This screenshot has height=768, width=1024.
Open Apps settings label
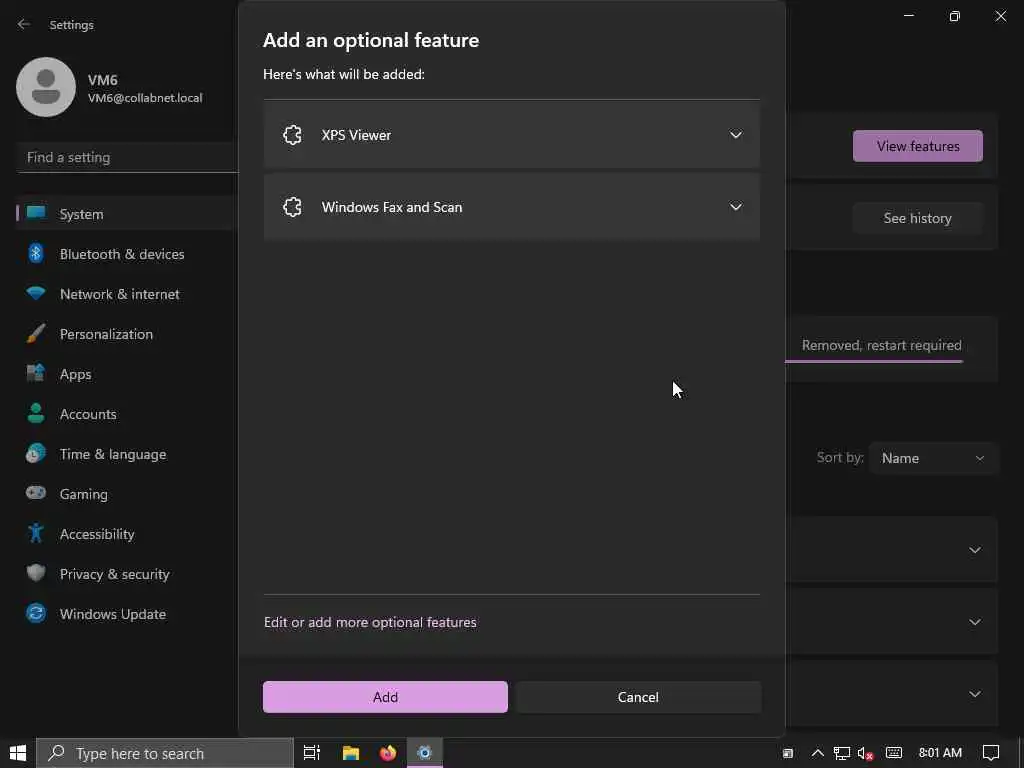point(75,374)
